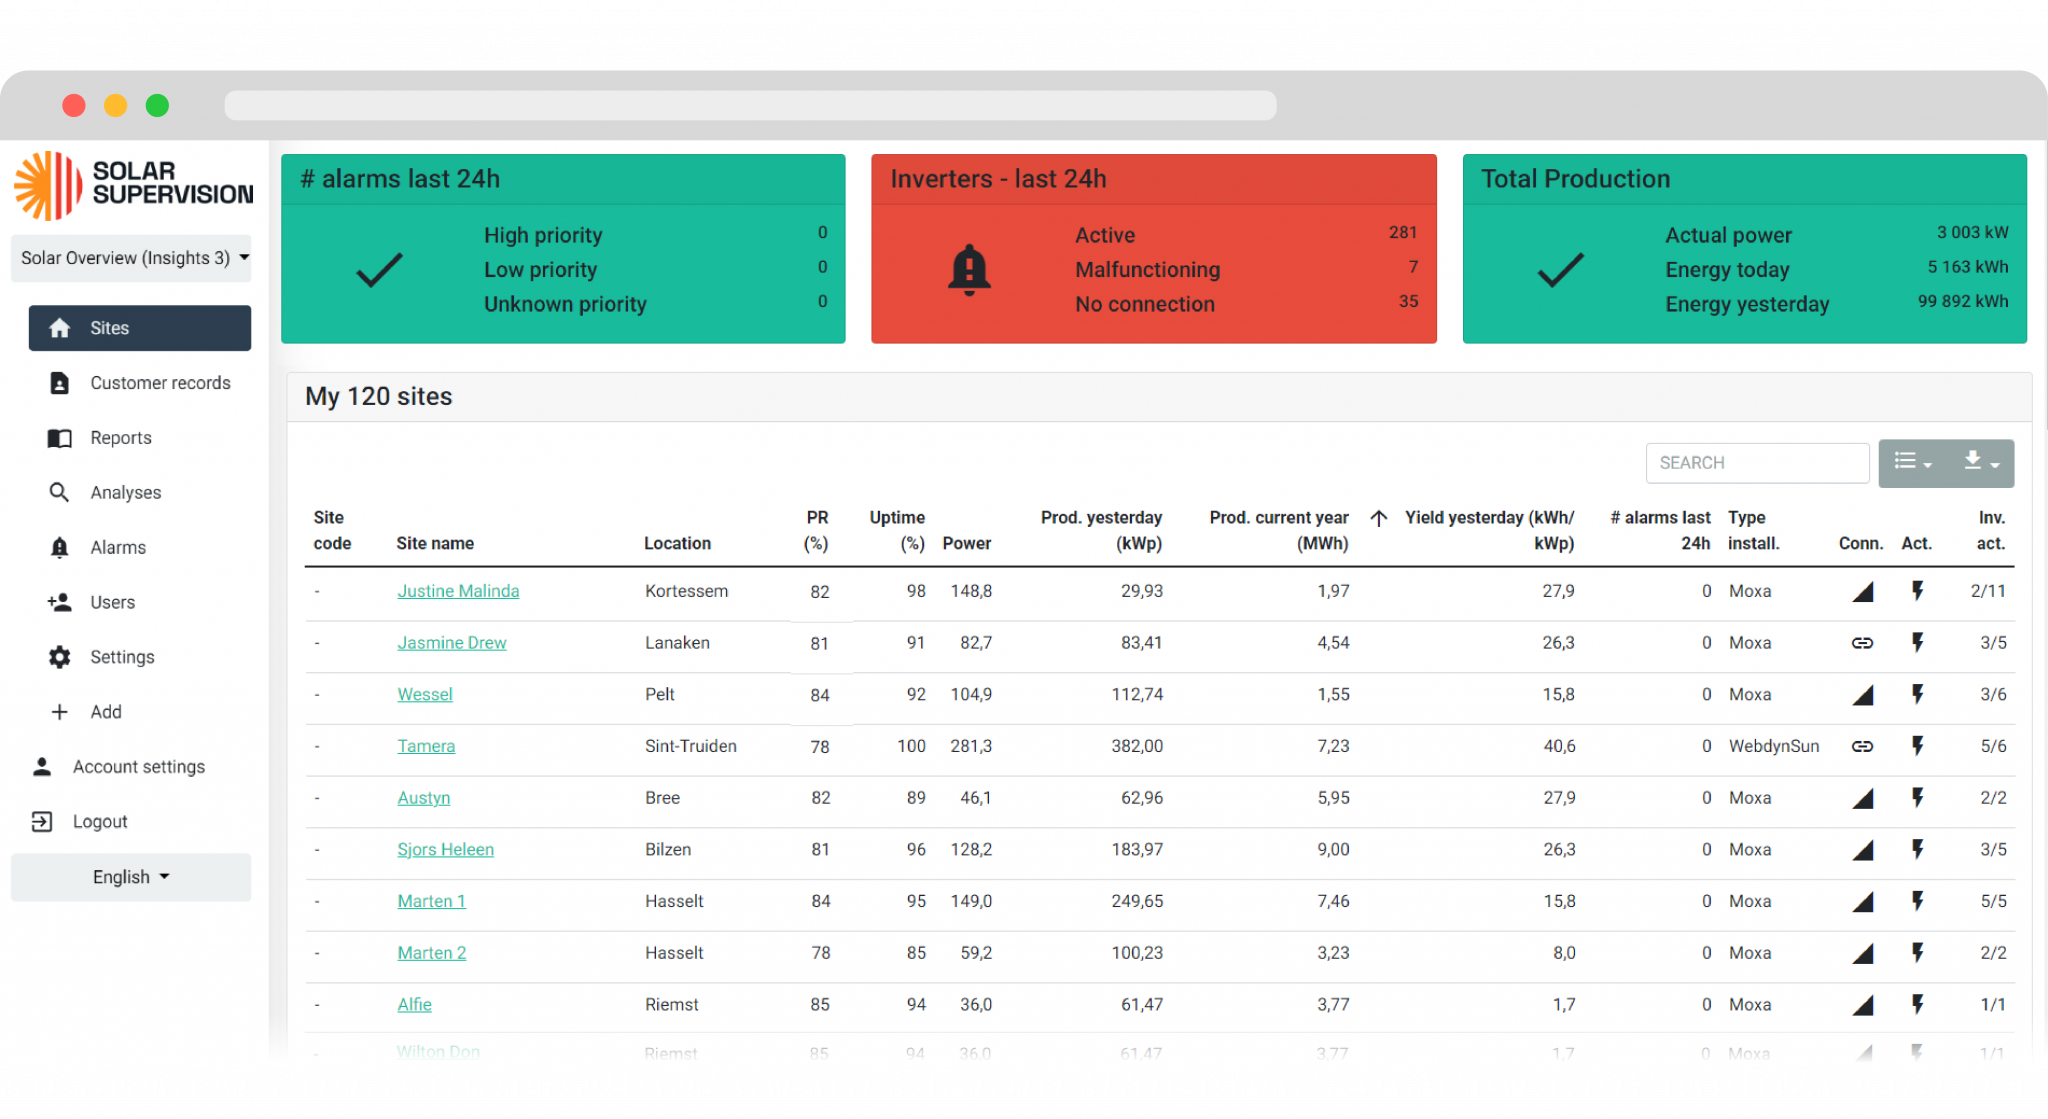The height and width of the screenshot is (1119, 2048).
Task: Open the Solar Overview (Insights 3) dropdown
Action: [131, 258]
